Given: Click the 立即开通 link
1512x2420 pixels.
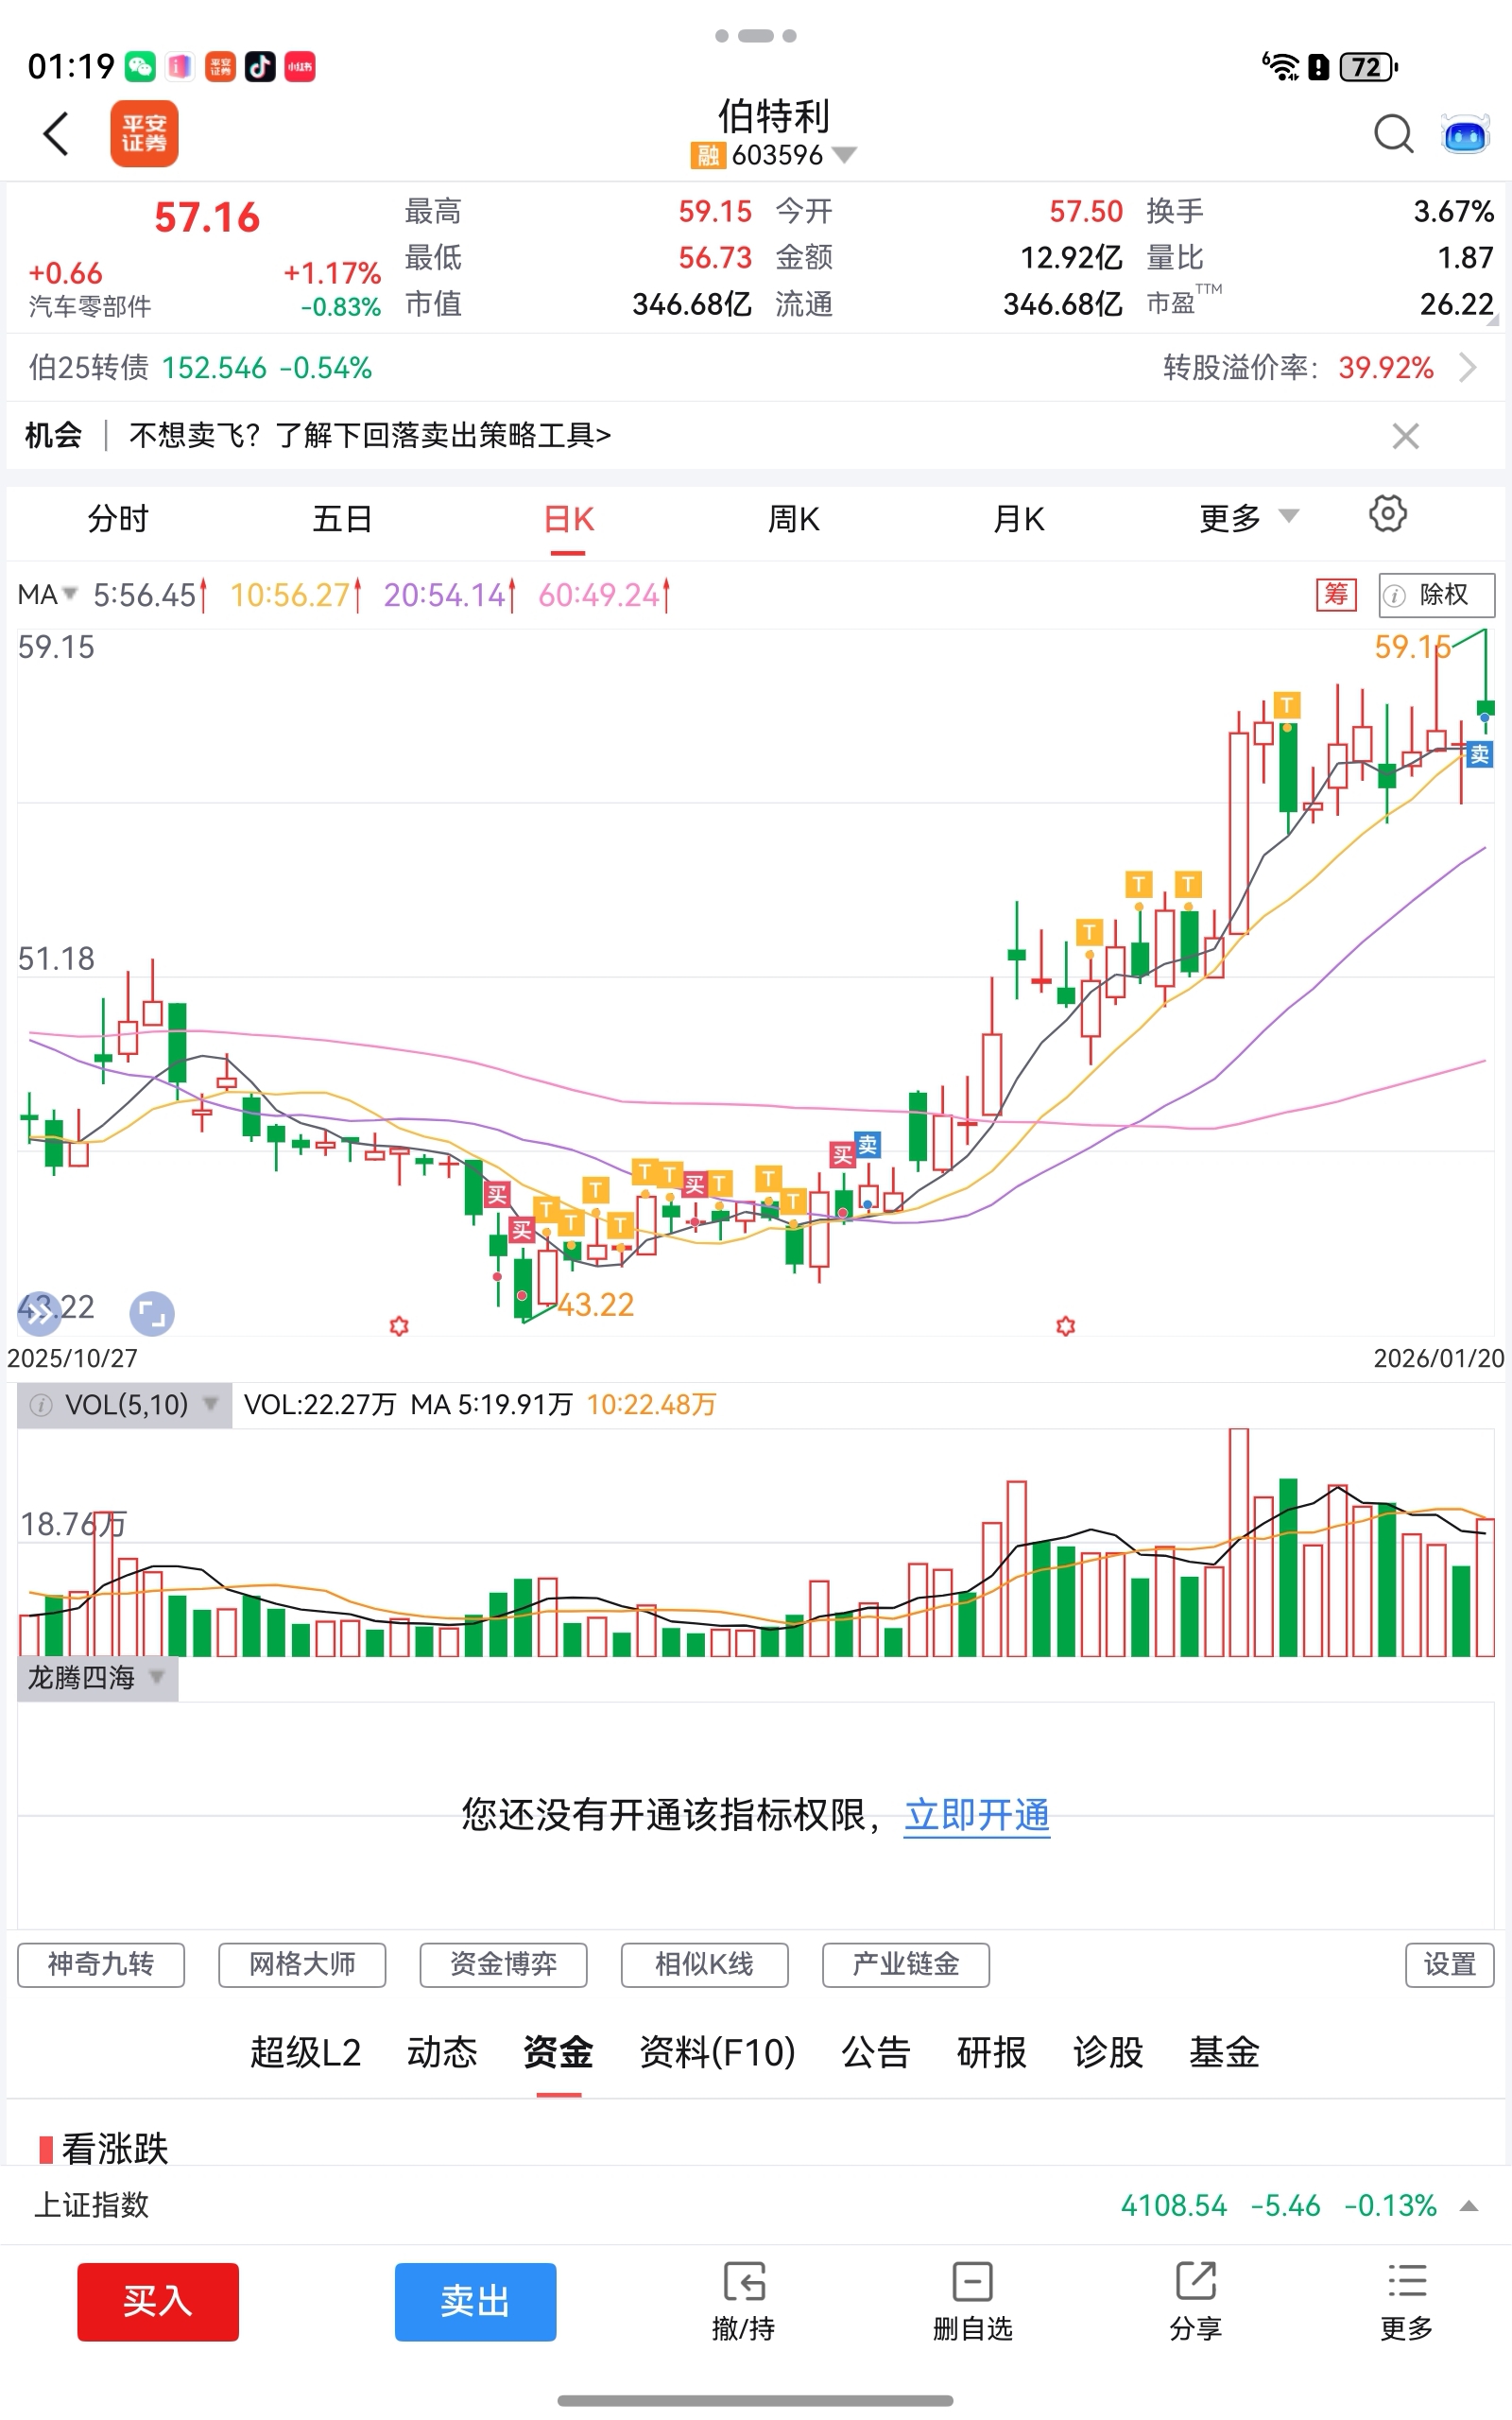Looking at the screenshot, I should pos(977,1815).
